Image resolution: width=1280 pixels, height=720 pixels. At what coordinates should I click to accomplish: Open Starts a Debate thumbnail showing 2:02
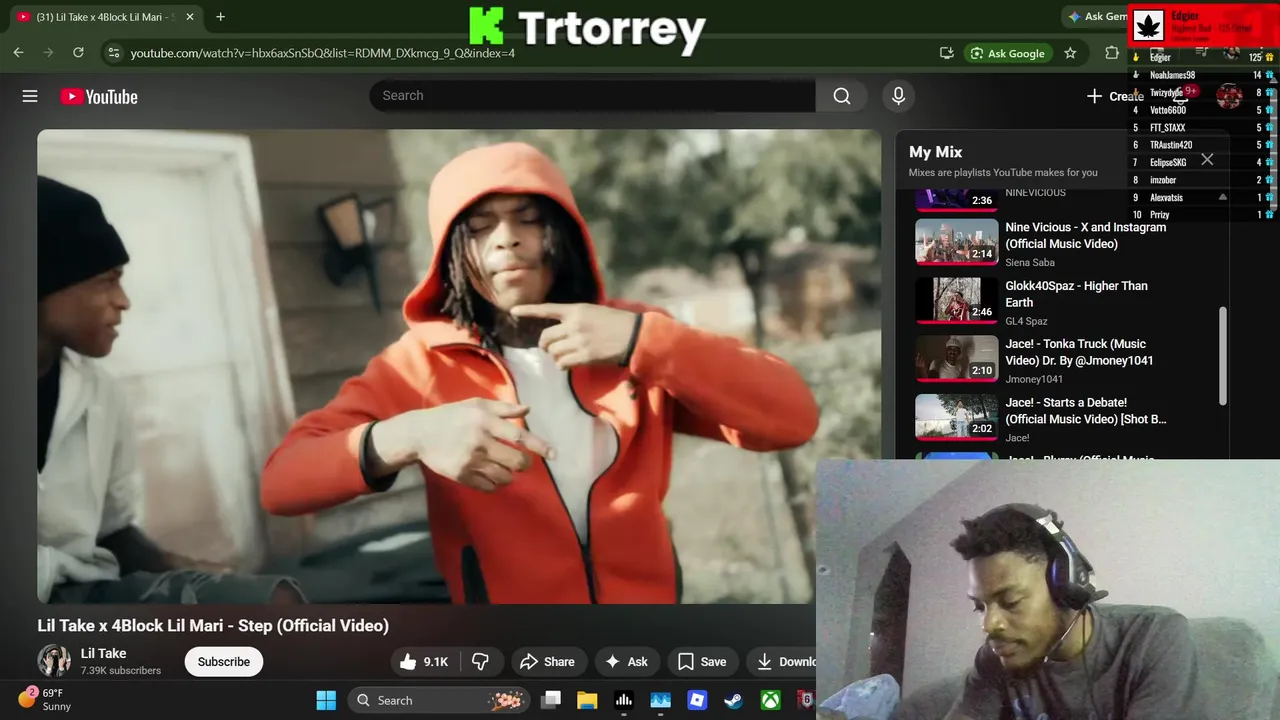coord(957,417)
